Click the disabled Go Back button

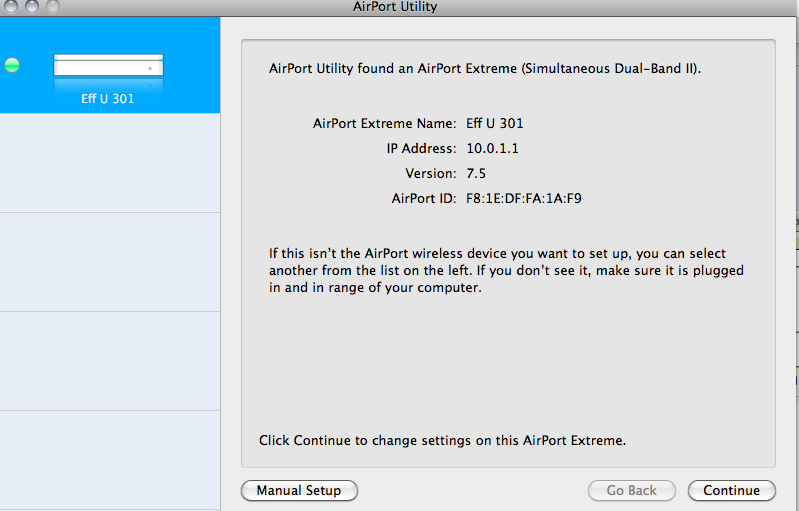click(631, 490)
